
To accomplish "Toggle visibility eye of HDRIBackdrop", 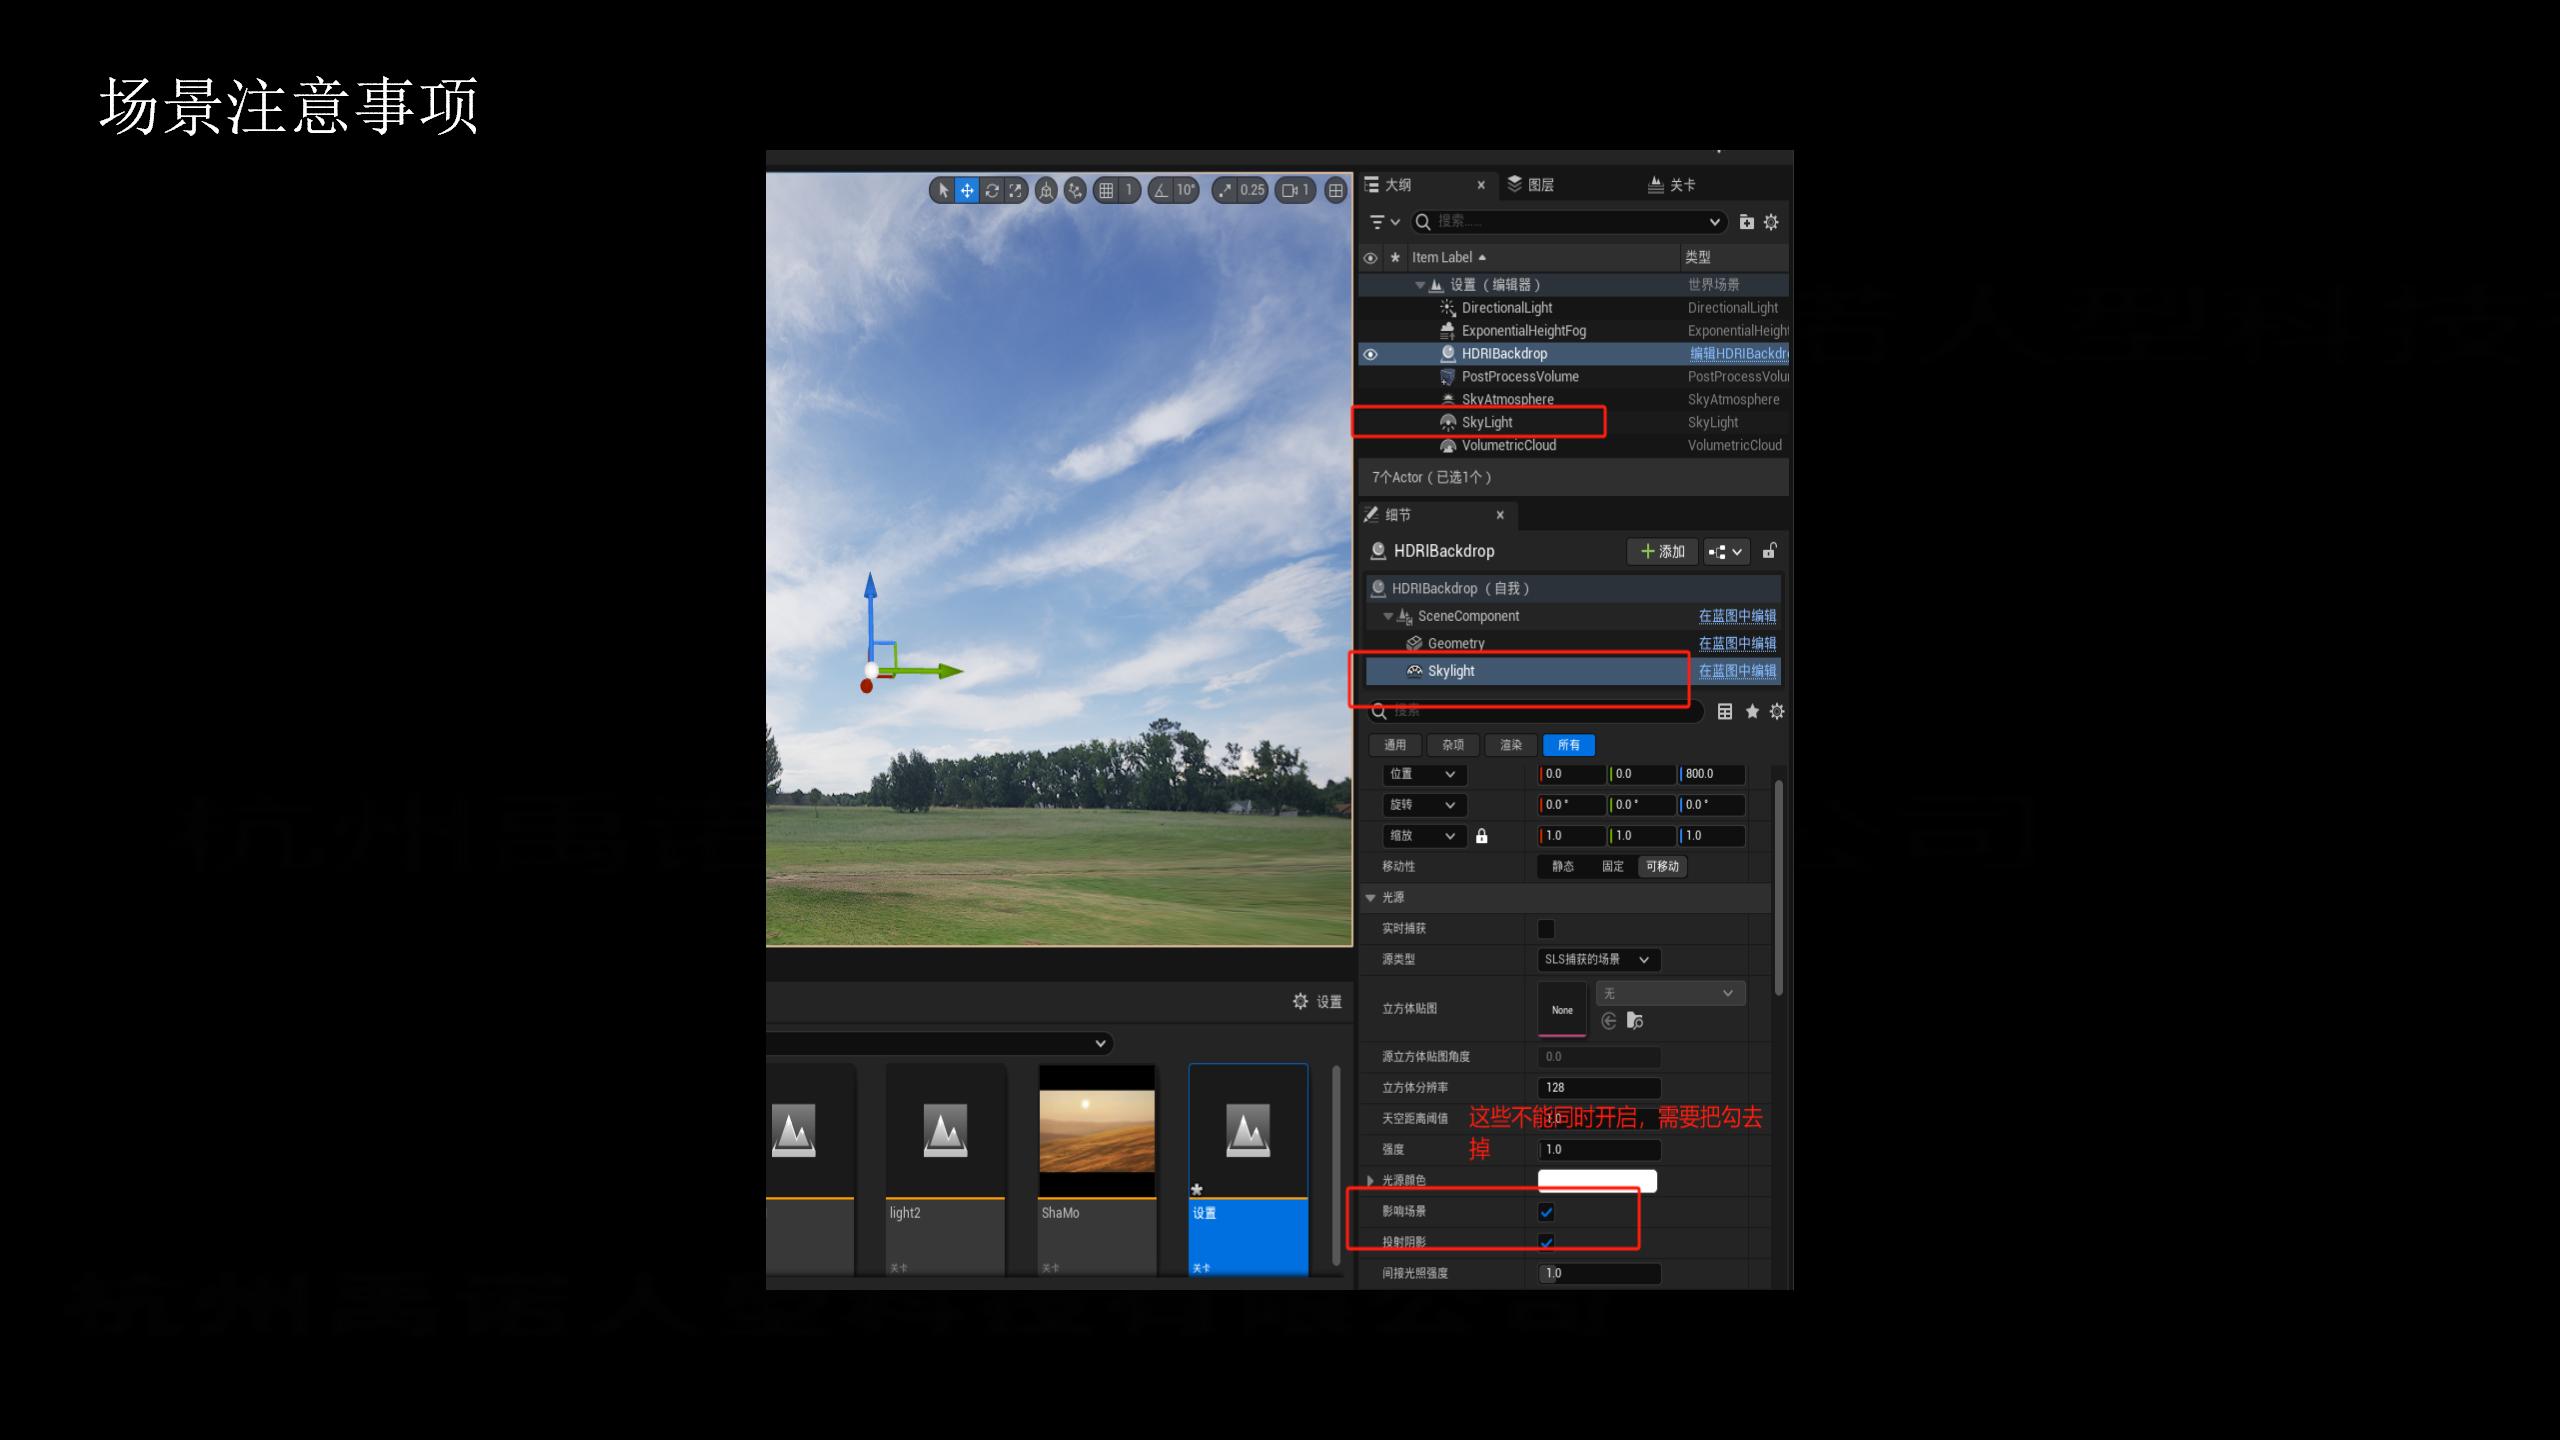I will pyautogui.click(x=1370, y=354).
